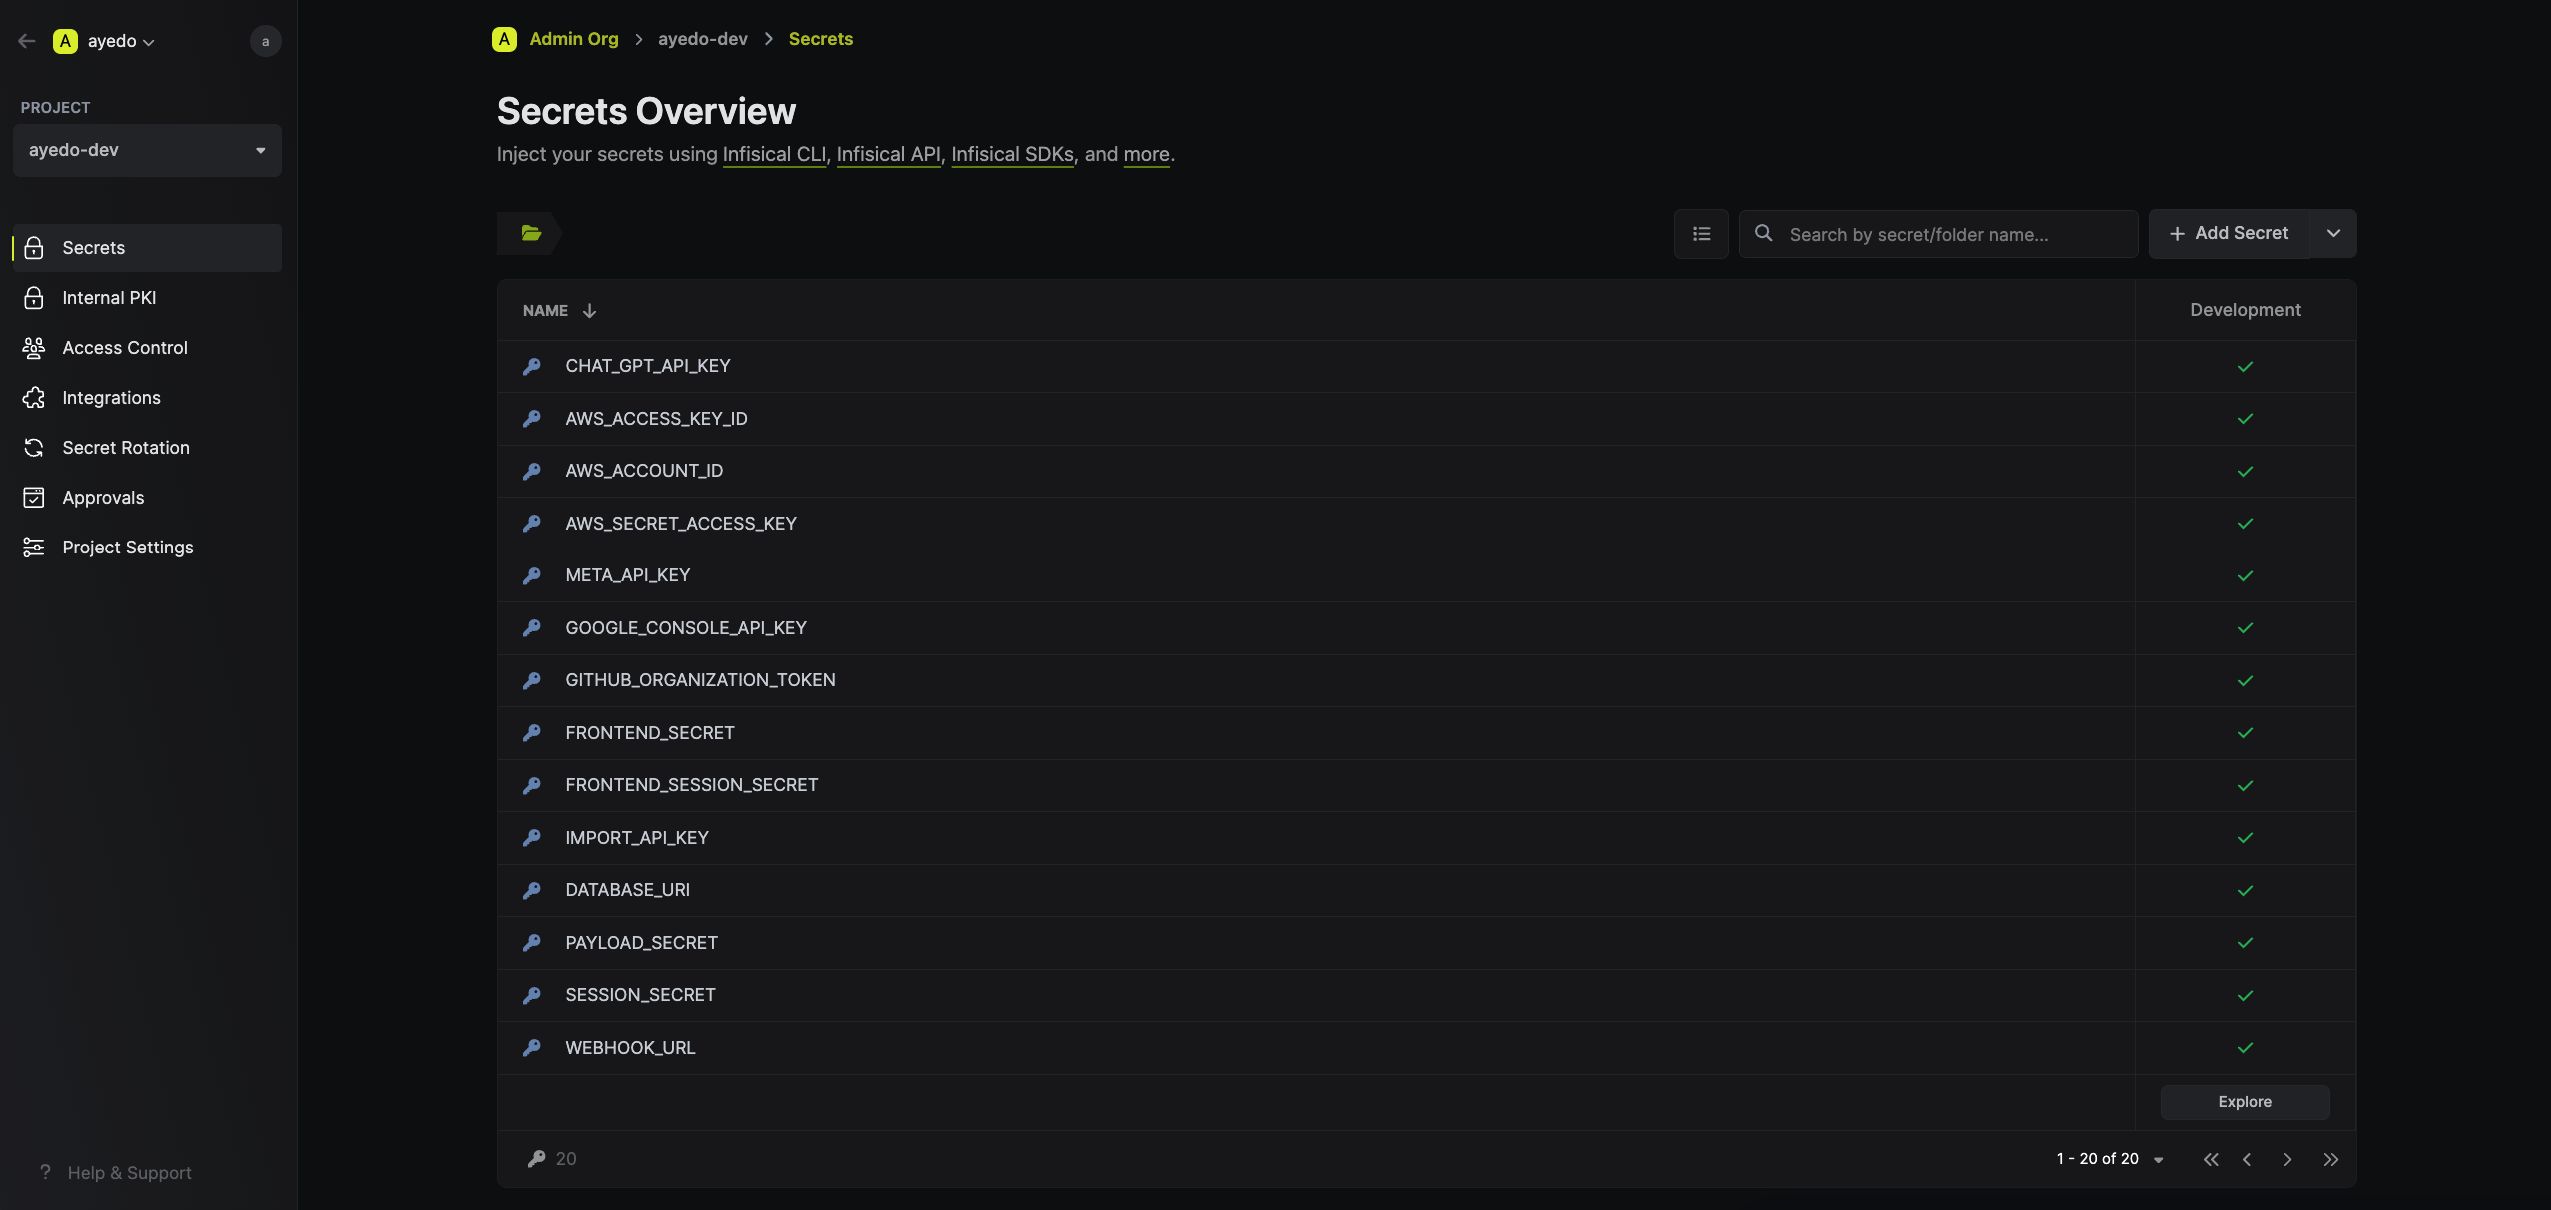Go to the previous page
Viewport: 2551px width, 1210px height.
click(2247, 1160)
